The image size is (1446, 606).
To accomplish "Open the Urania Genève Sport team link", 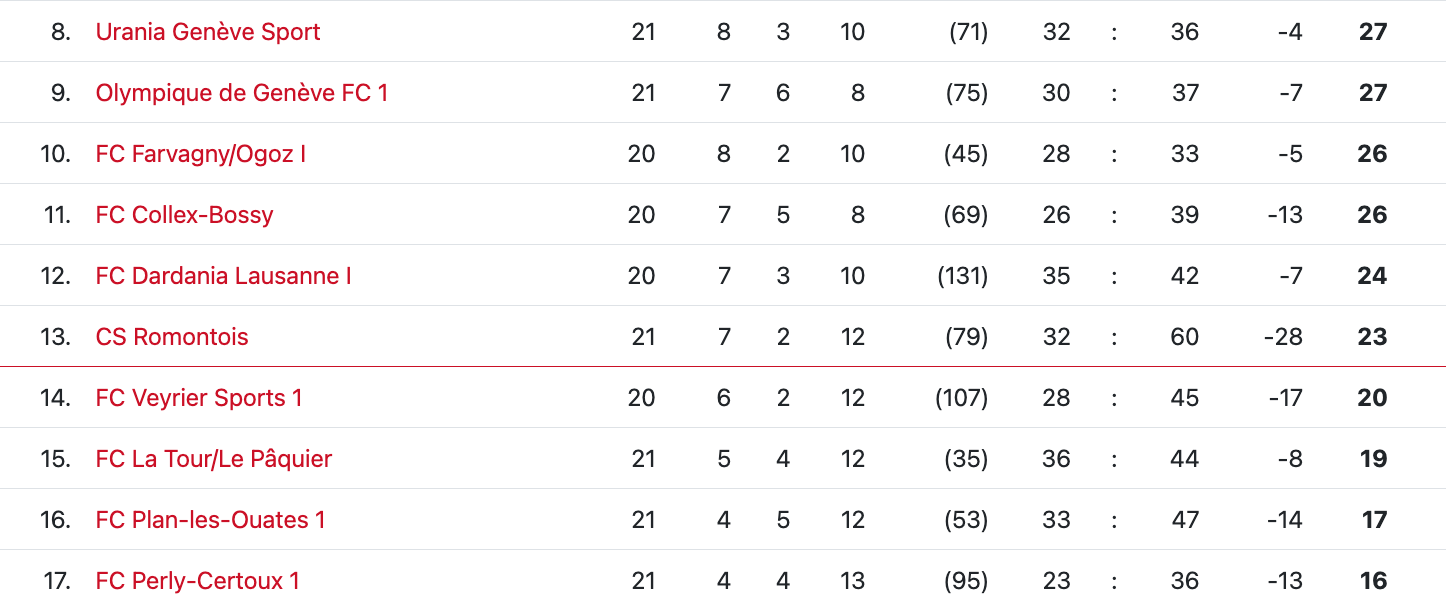I will point(208,32).
